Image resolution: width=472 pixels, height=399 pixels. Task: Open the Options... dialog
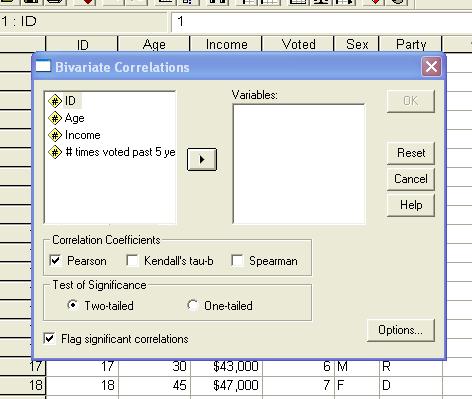[401, 330]
